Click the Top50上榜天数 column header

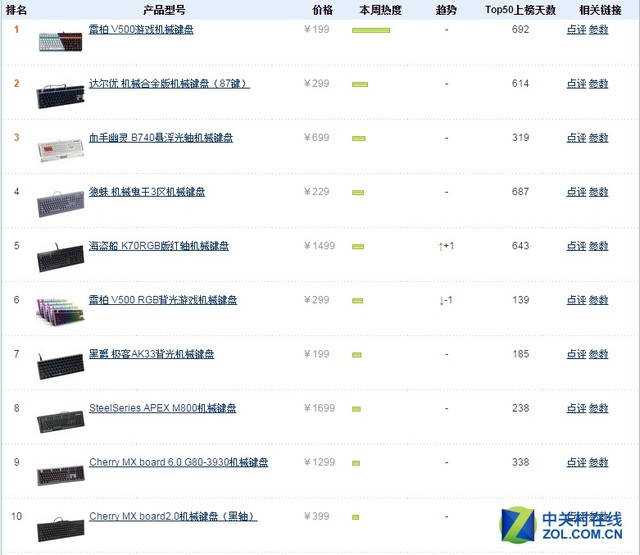click(520, 10)
